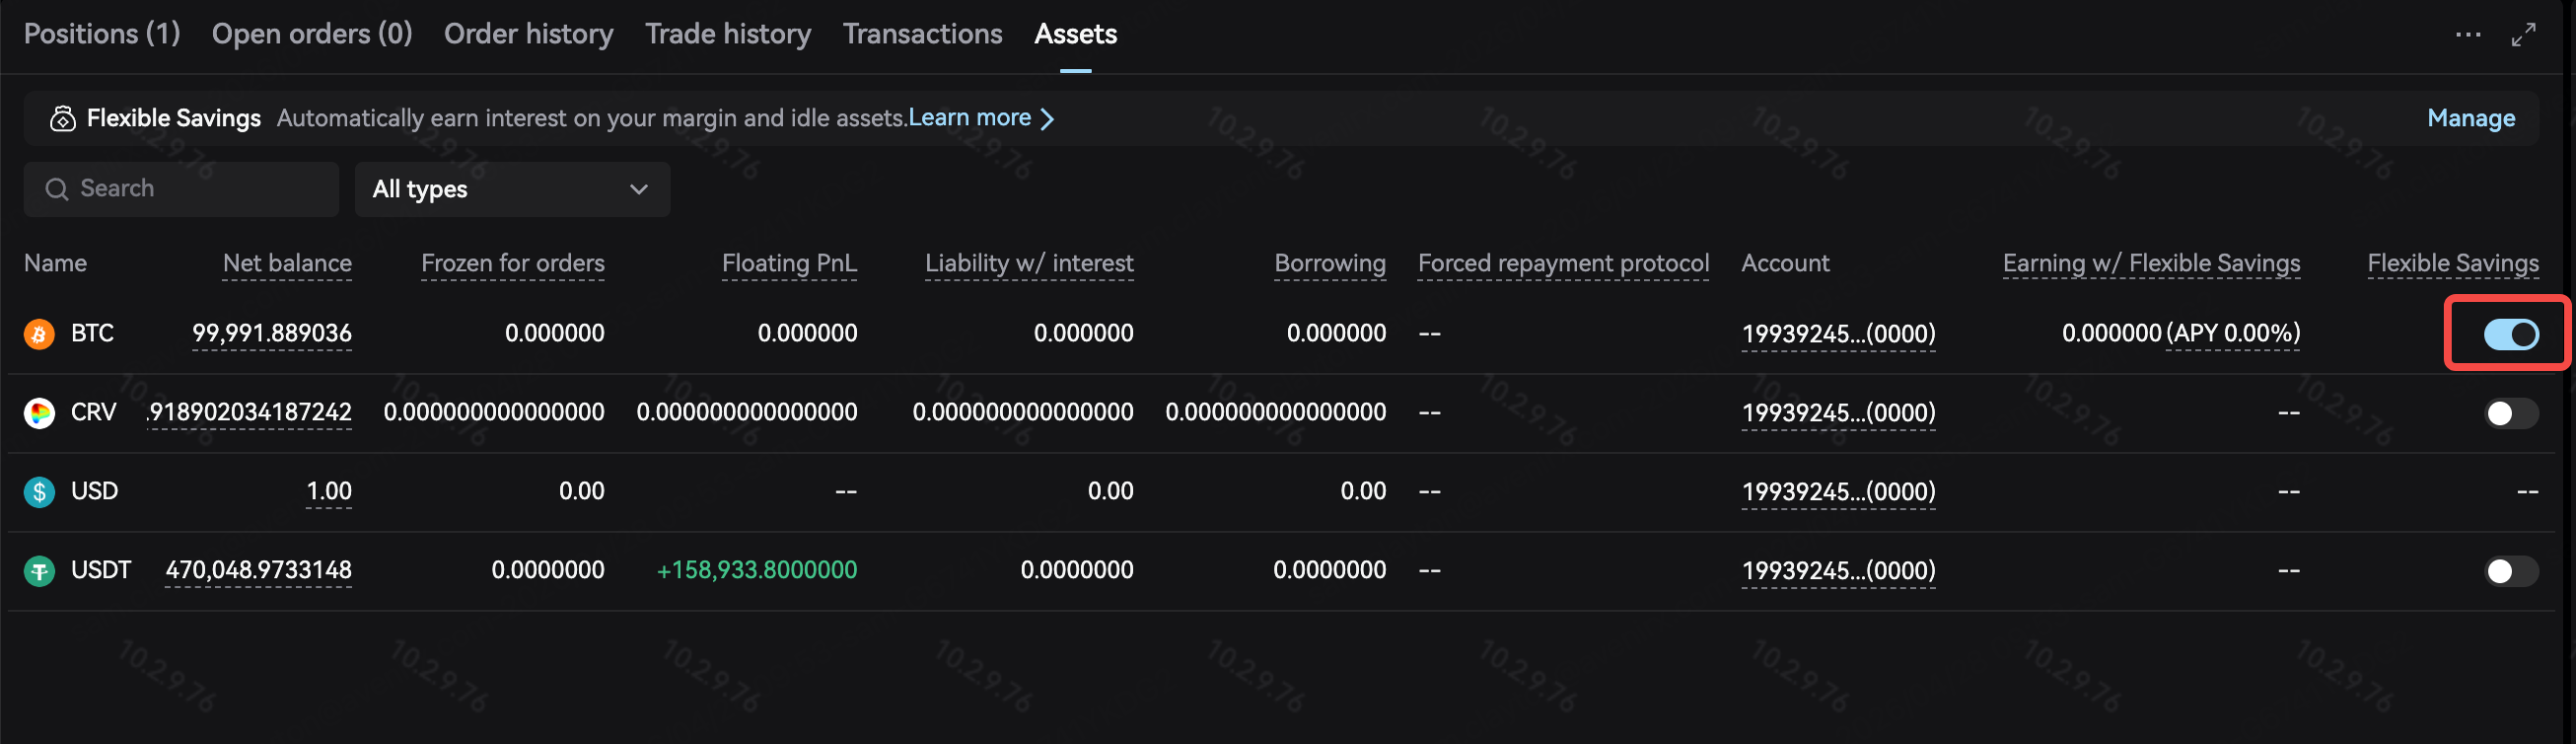Focus the Search input field
The height and width of the screenshot is (744, 2576).
tap(181, 189)
